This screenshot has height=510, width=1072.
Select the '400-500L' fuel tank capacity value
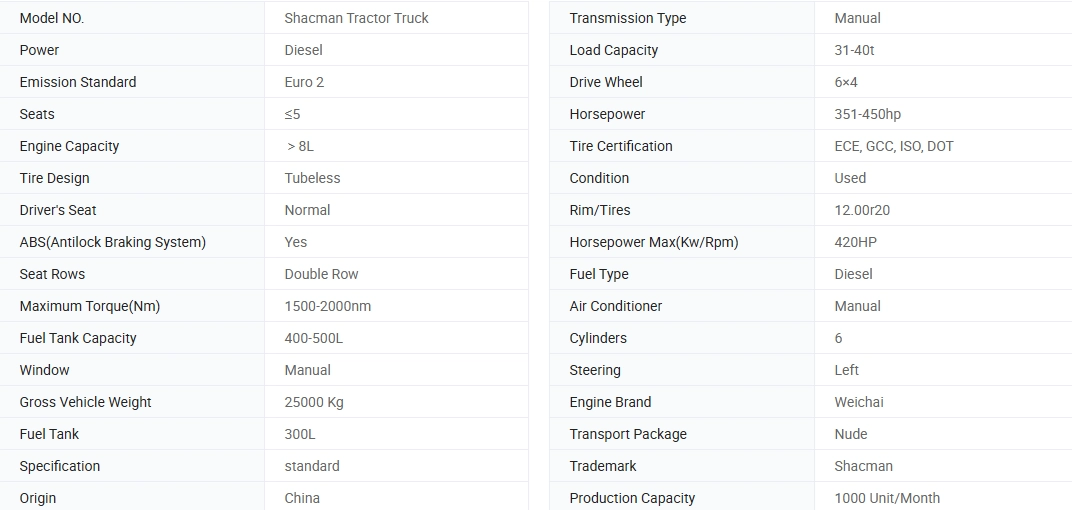314,338
